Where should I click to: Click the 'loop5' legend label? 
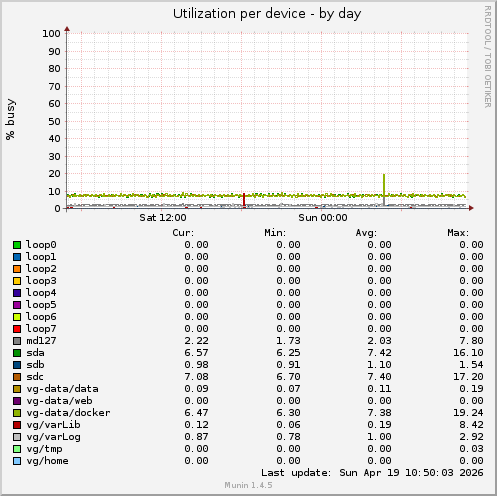coord(41,305)
